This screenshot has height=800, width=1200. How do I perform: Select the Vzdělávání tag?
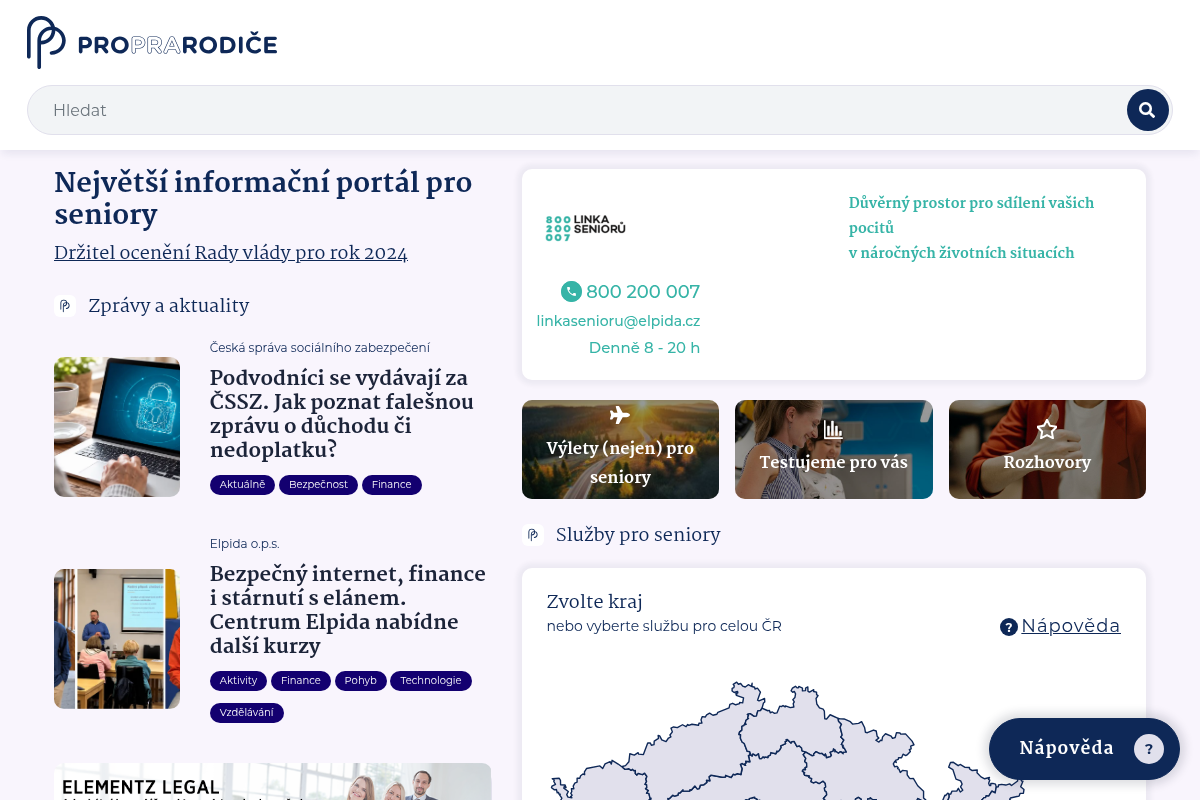(x=247, y=713)
